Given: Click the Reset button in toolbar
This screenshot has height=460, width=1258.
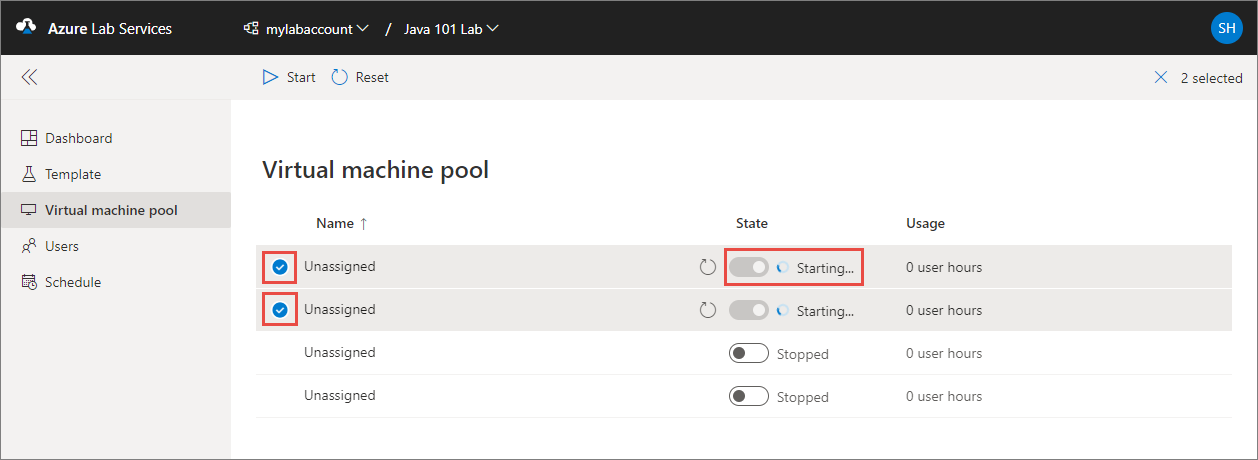Looking at the screenshot, I should point(360,77).
